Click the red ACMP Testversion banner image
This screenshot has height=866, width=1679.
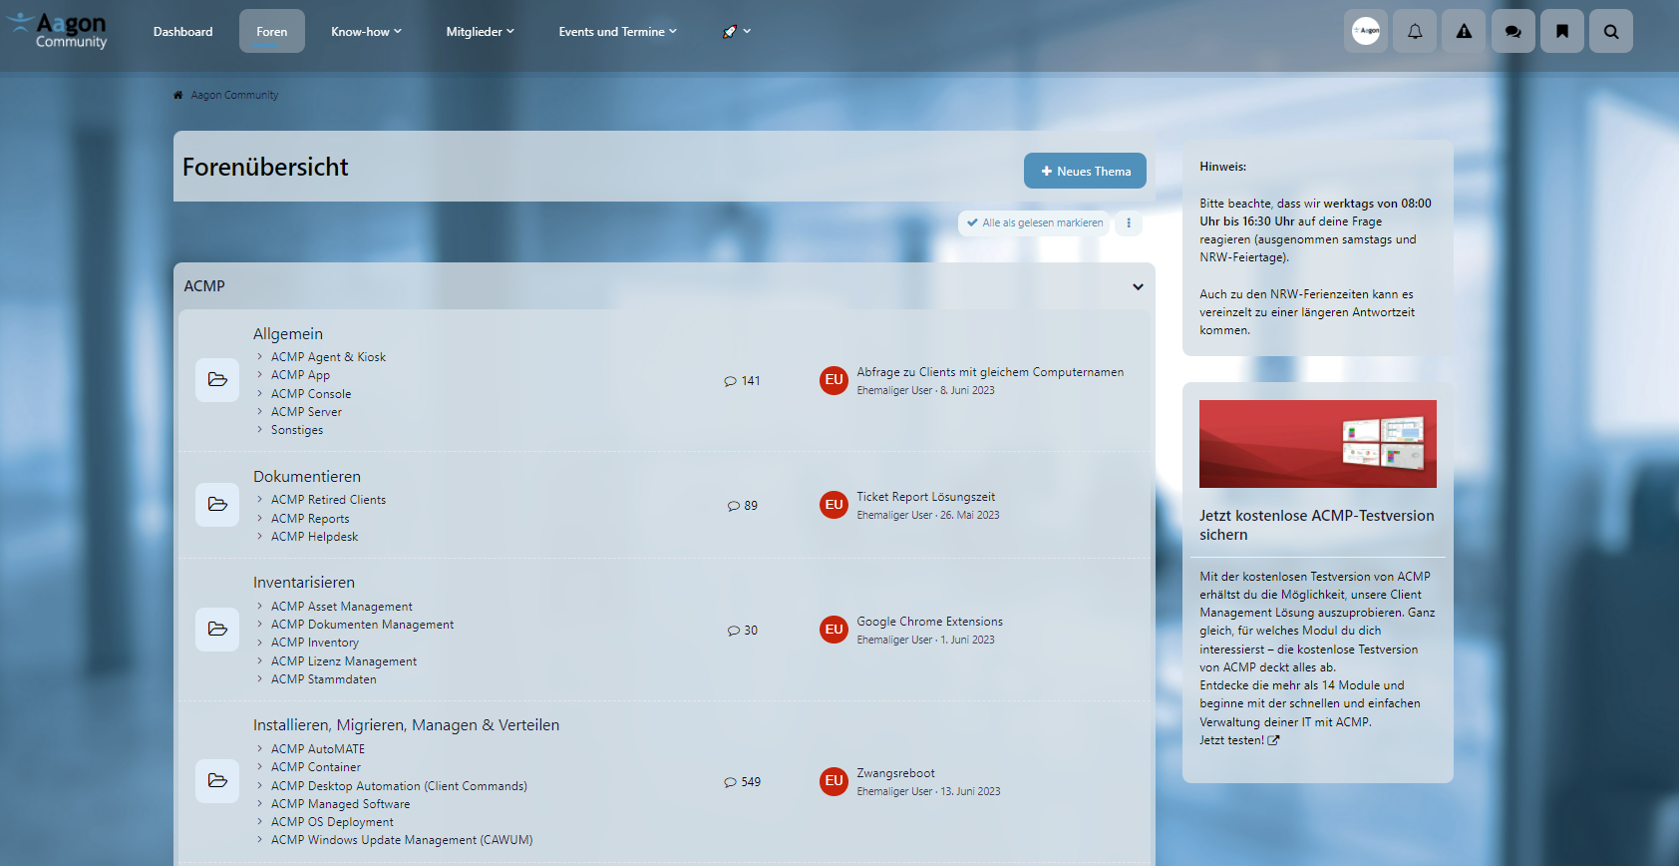1318,444
